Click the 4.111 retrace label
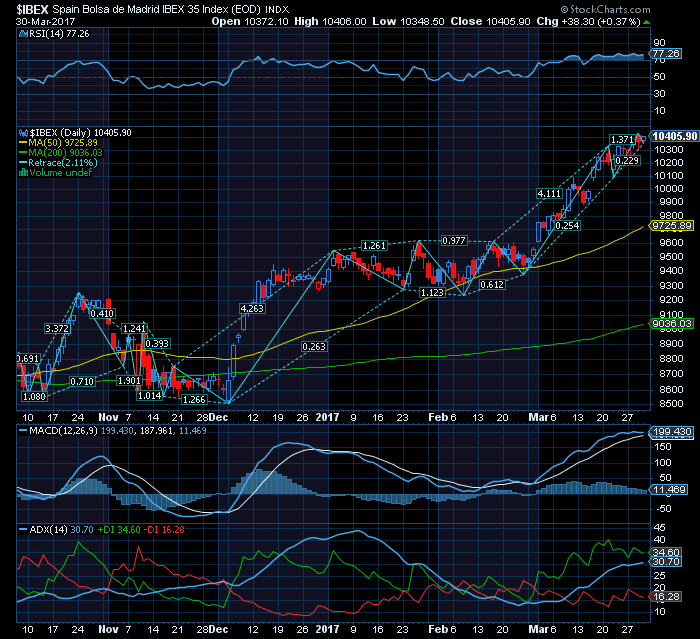The height and width of the screenshot is (639, 700). 549,194
